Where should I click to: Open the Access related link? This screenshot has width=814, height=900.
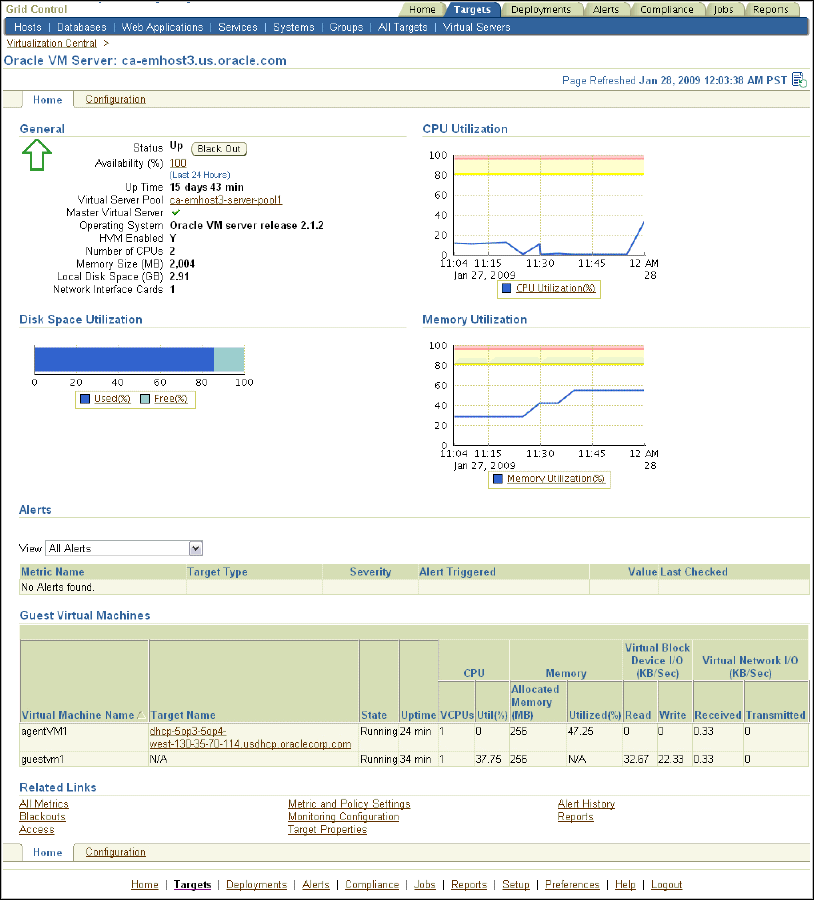tap(37, 829)
